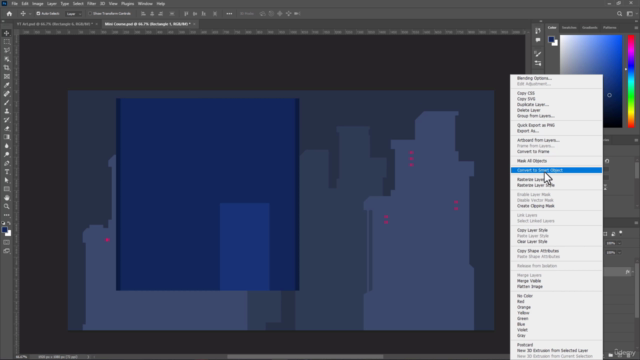Image resolution: width=640 pixels, height=360 pixels.
Task: Switch to the Swatches panel tab
Action: [569, 27]
